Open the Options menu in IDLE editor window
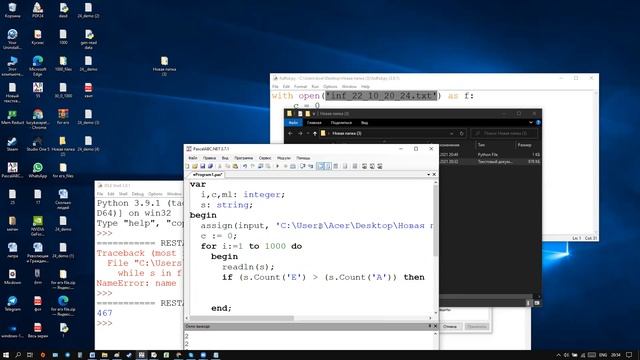 point(330,87)
